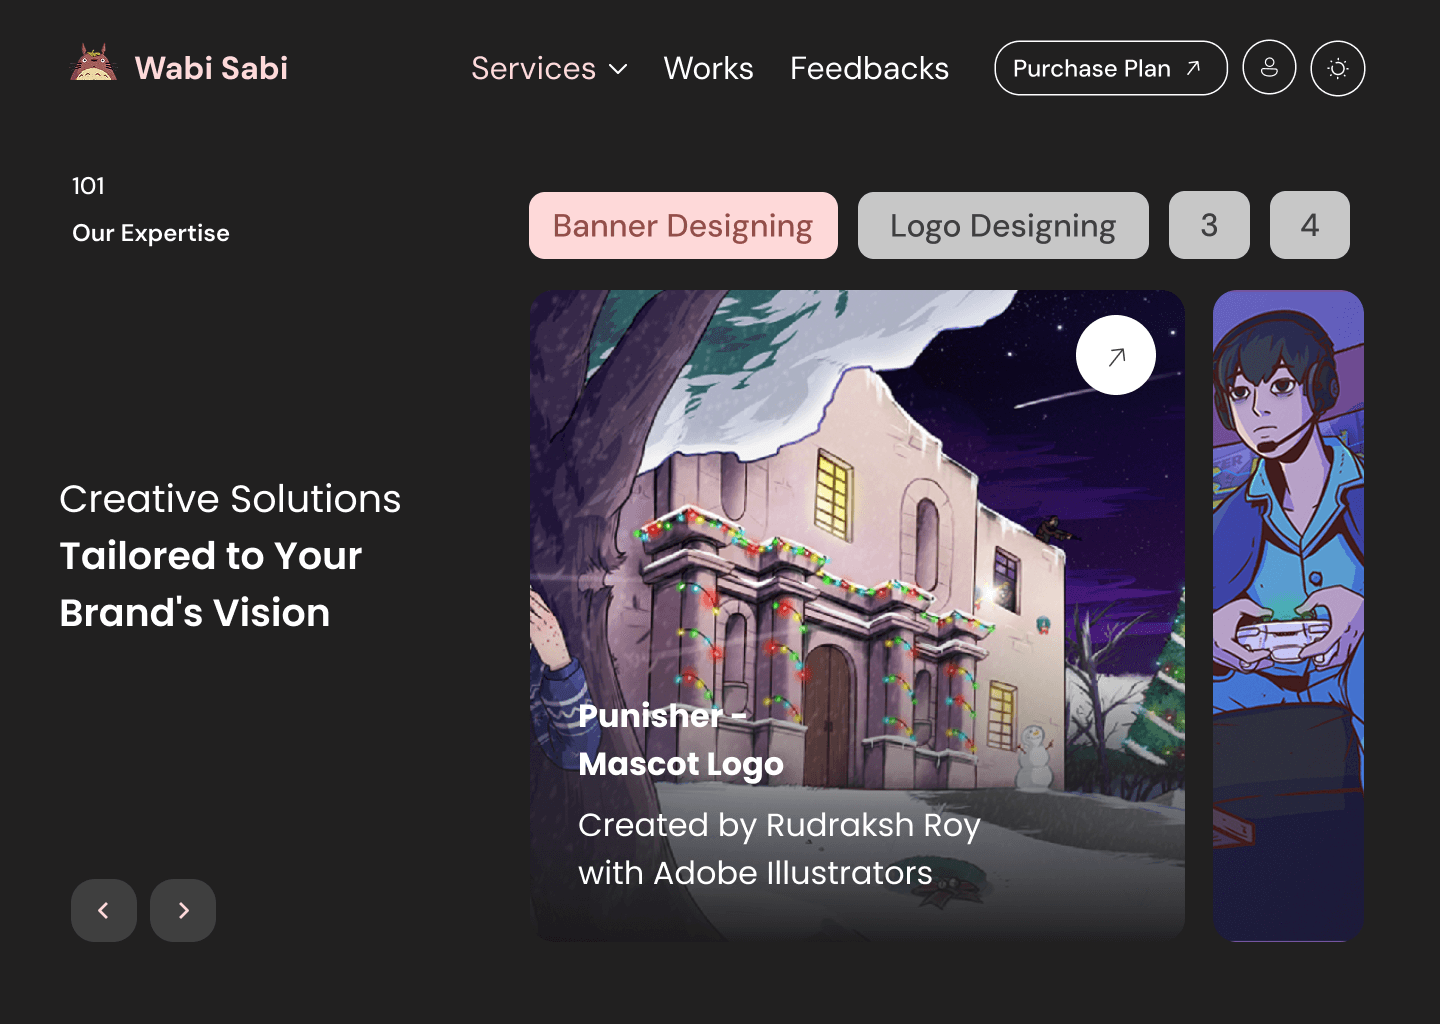Click the Purchase Plan button
Screen dimensions: 1440x1024
(x=1111, y=68)
